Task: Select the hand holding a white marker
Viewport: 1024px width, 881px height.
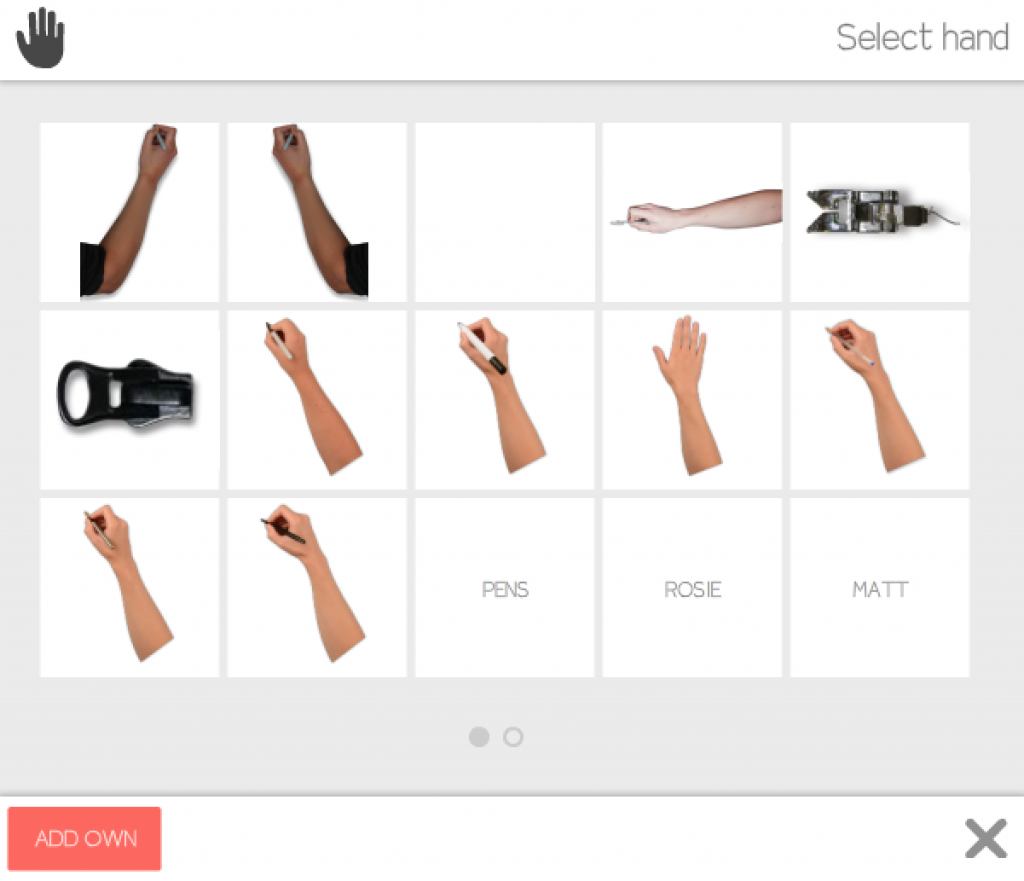Action: 505,400
